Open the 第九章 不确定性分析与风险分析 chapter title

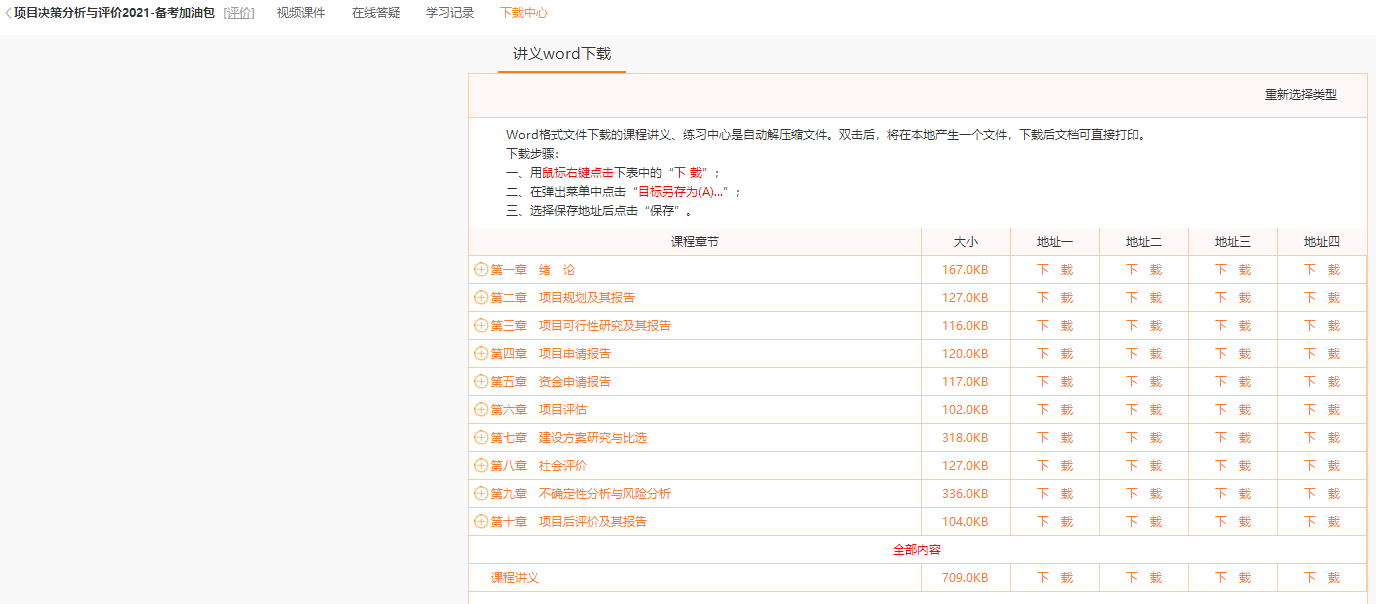click(580, 494)
